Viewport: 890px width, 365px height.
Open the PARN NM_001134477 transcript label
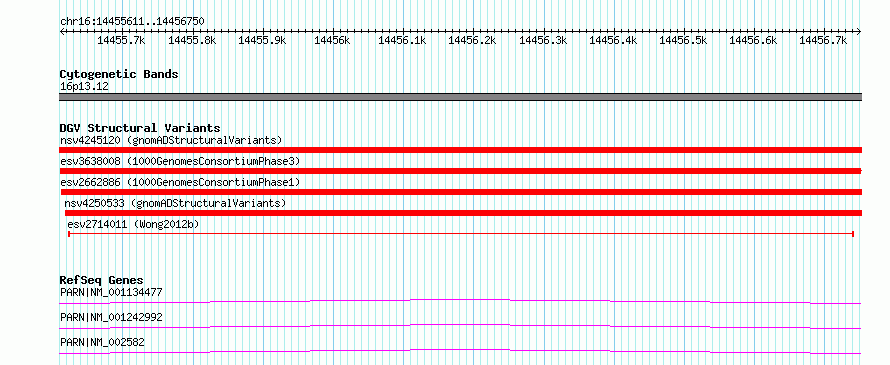[111, 292]
